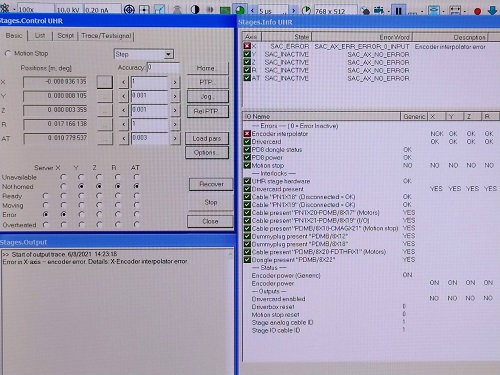Click the Recover button

(211, 184)
